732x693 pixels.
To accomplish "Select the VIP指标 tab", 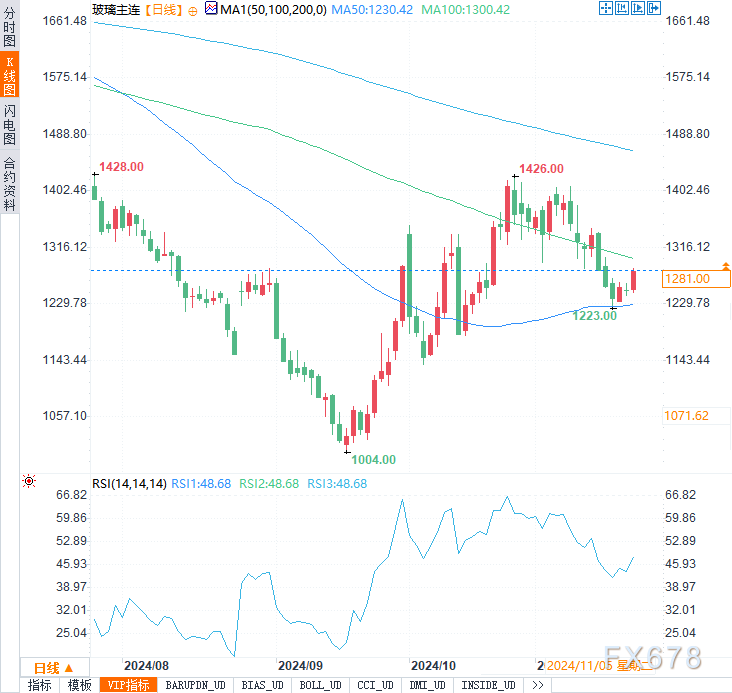I will (x=128, y=685).
